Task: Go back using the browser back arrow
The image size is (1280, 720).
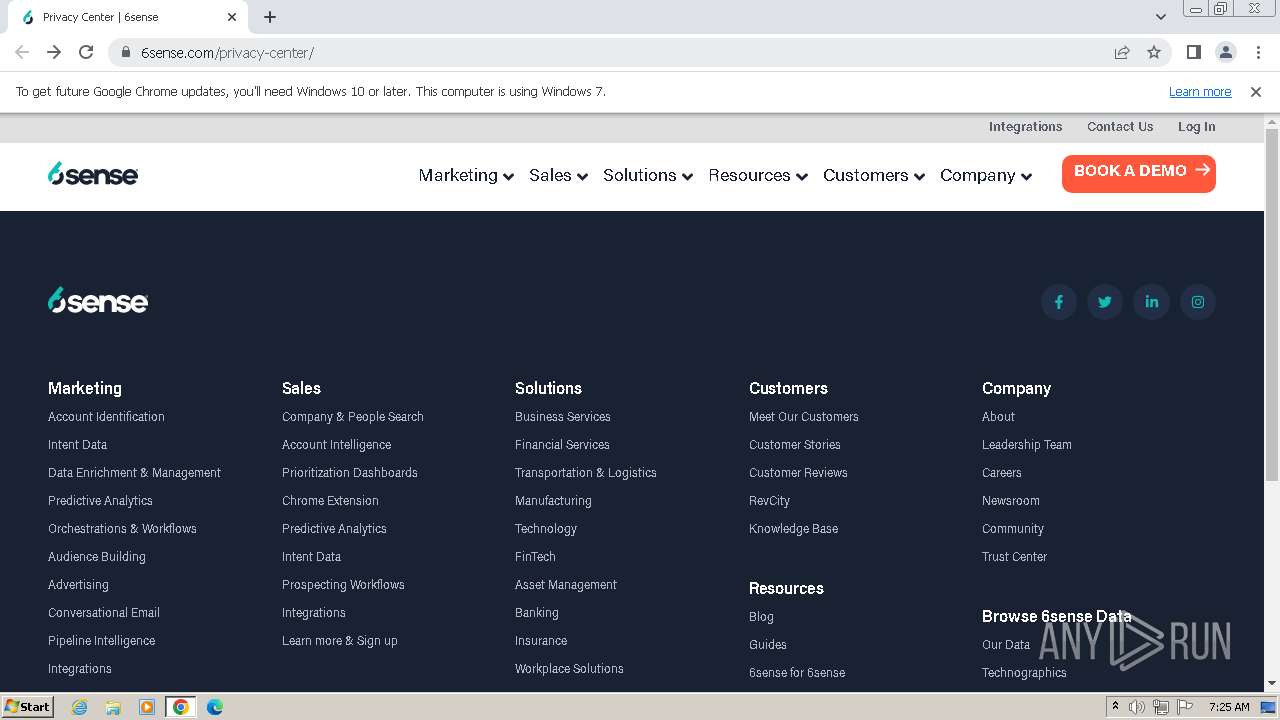Action: (22, 52)
